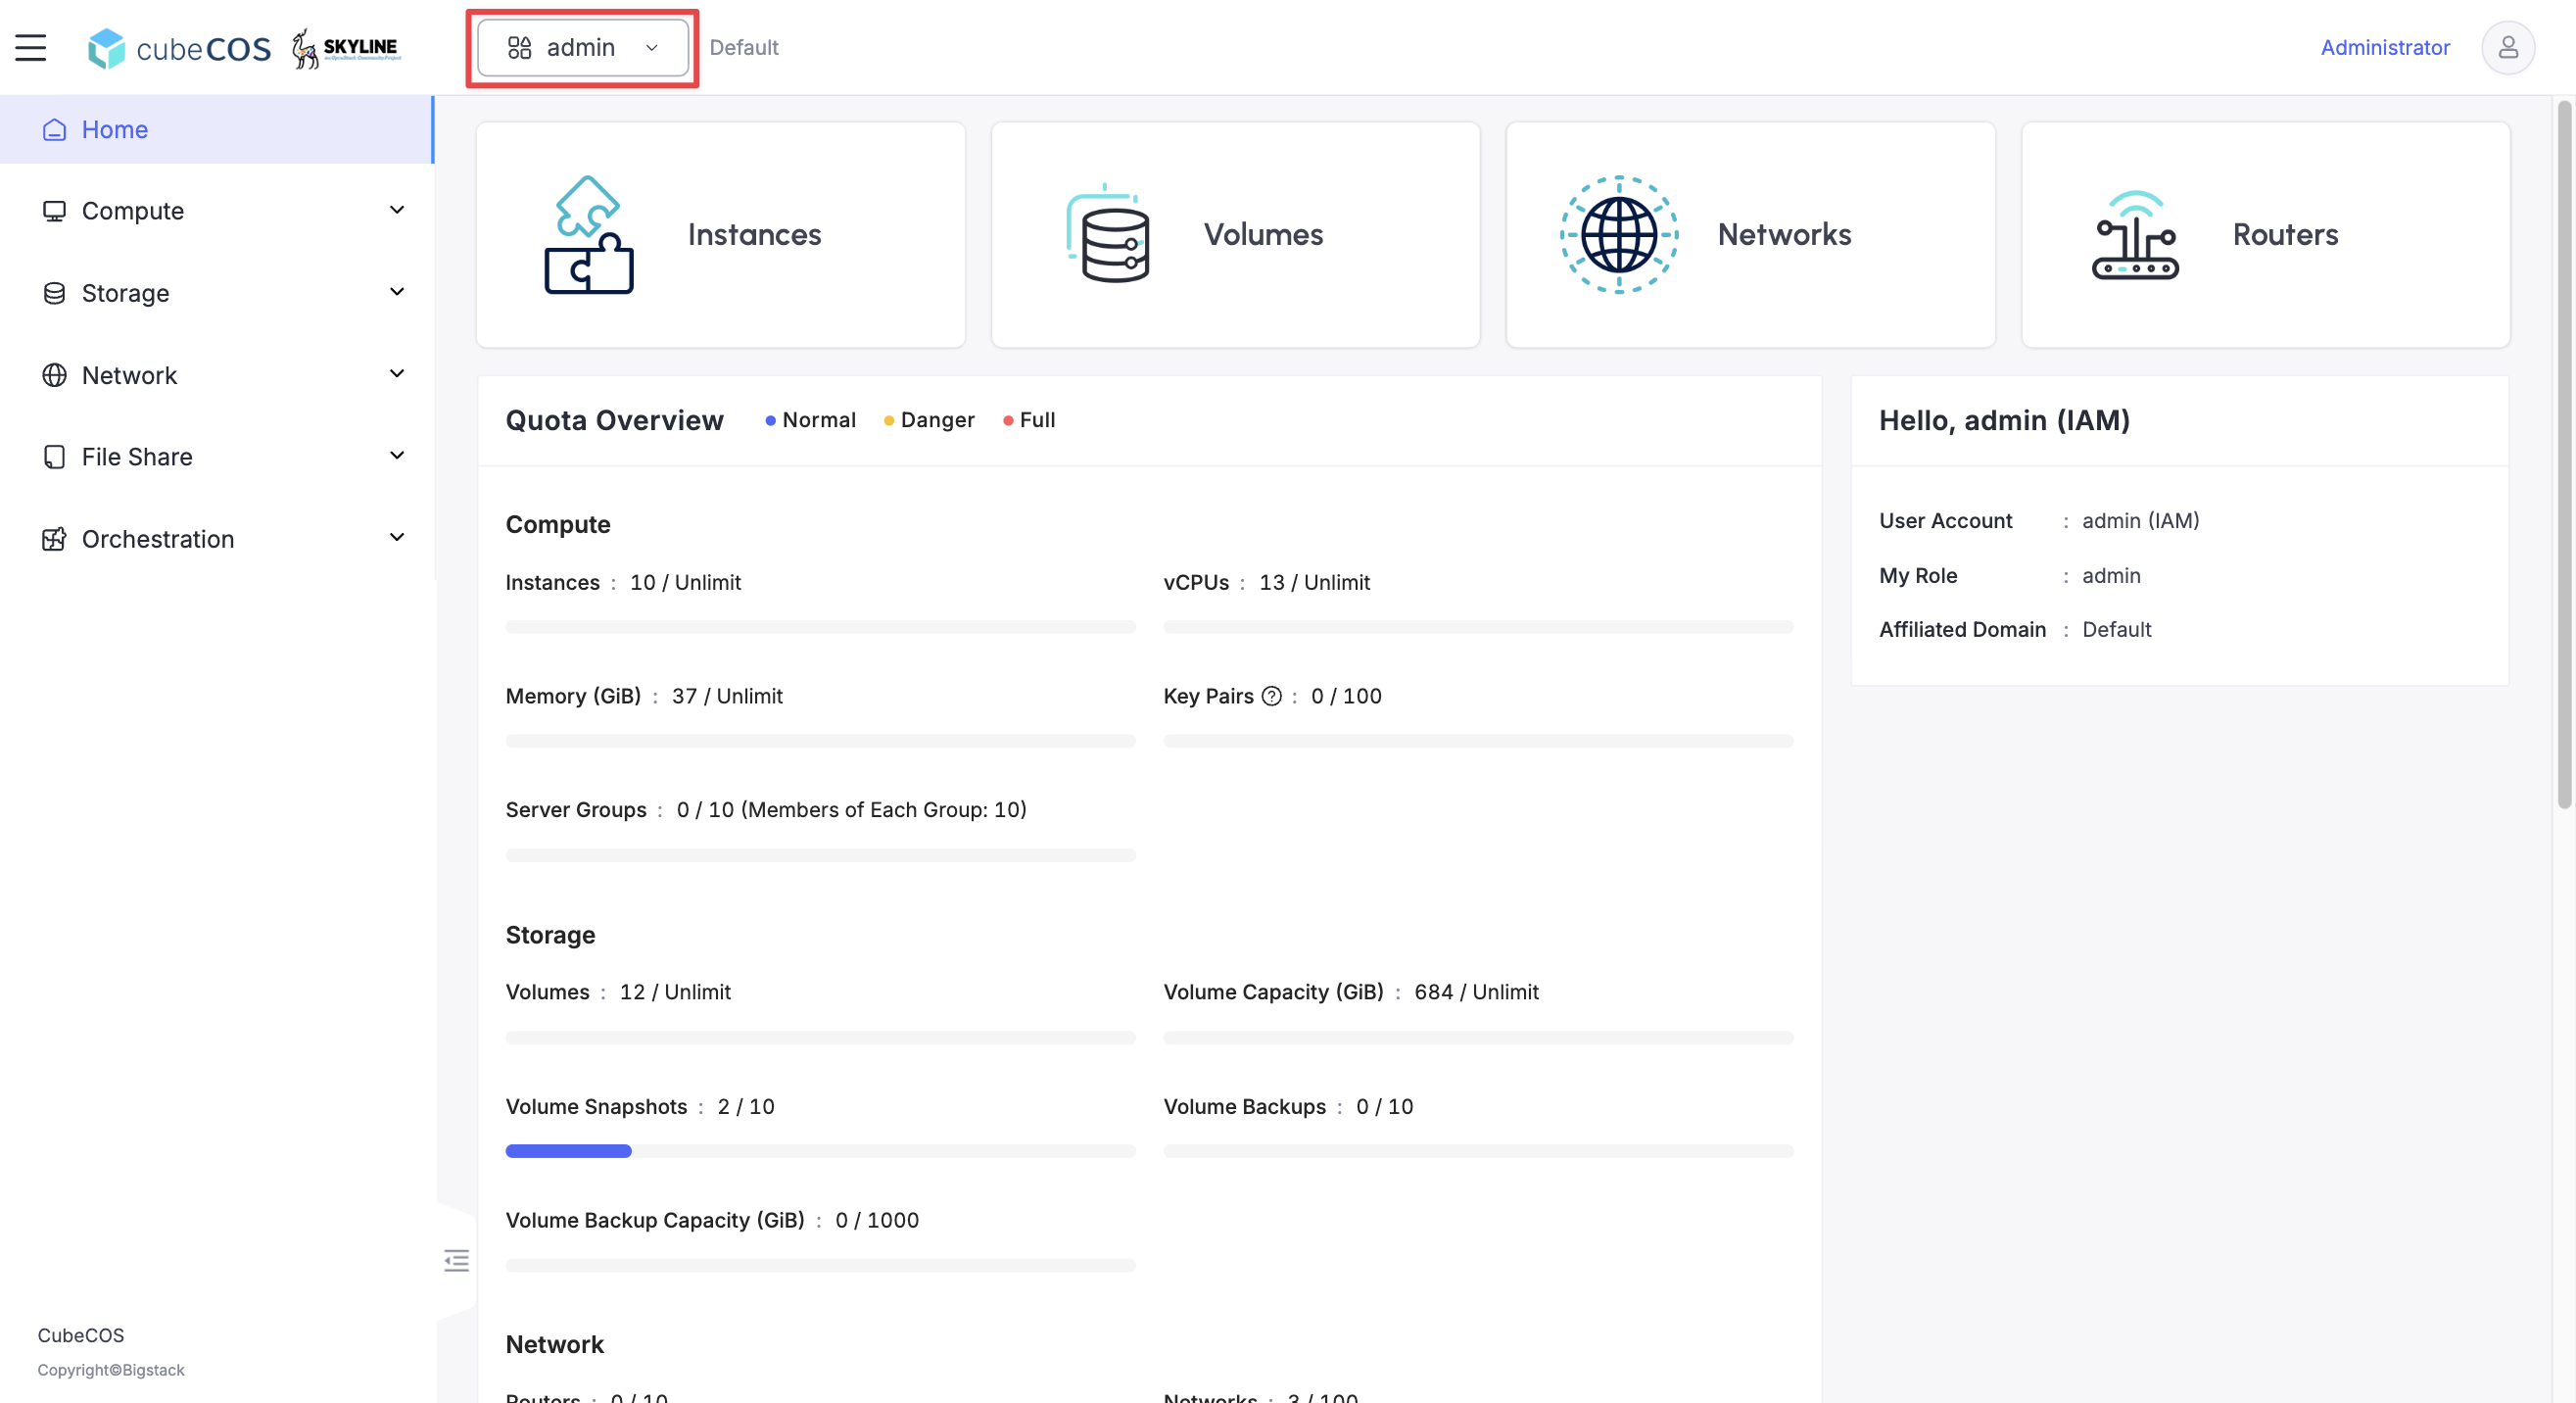Click the Compute monitor icon
Screen dimensions: 2576x1403
click(x=54, y=211)
